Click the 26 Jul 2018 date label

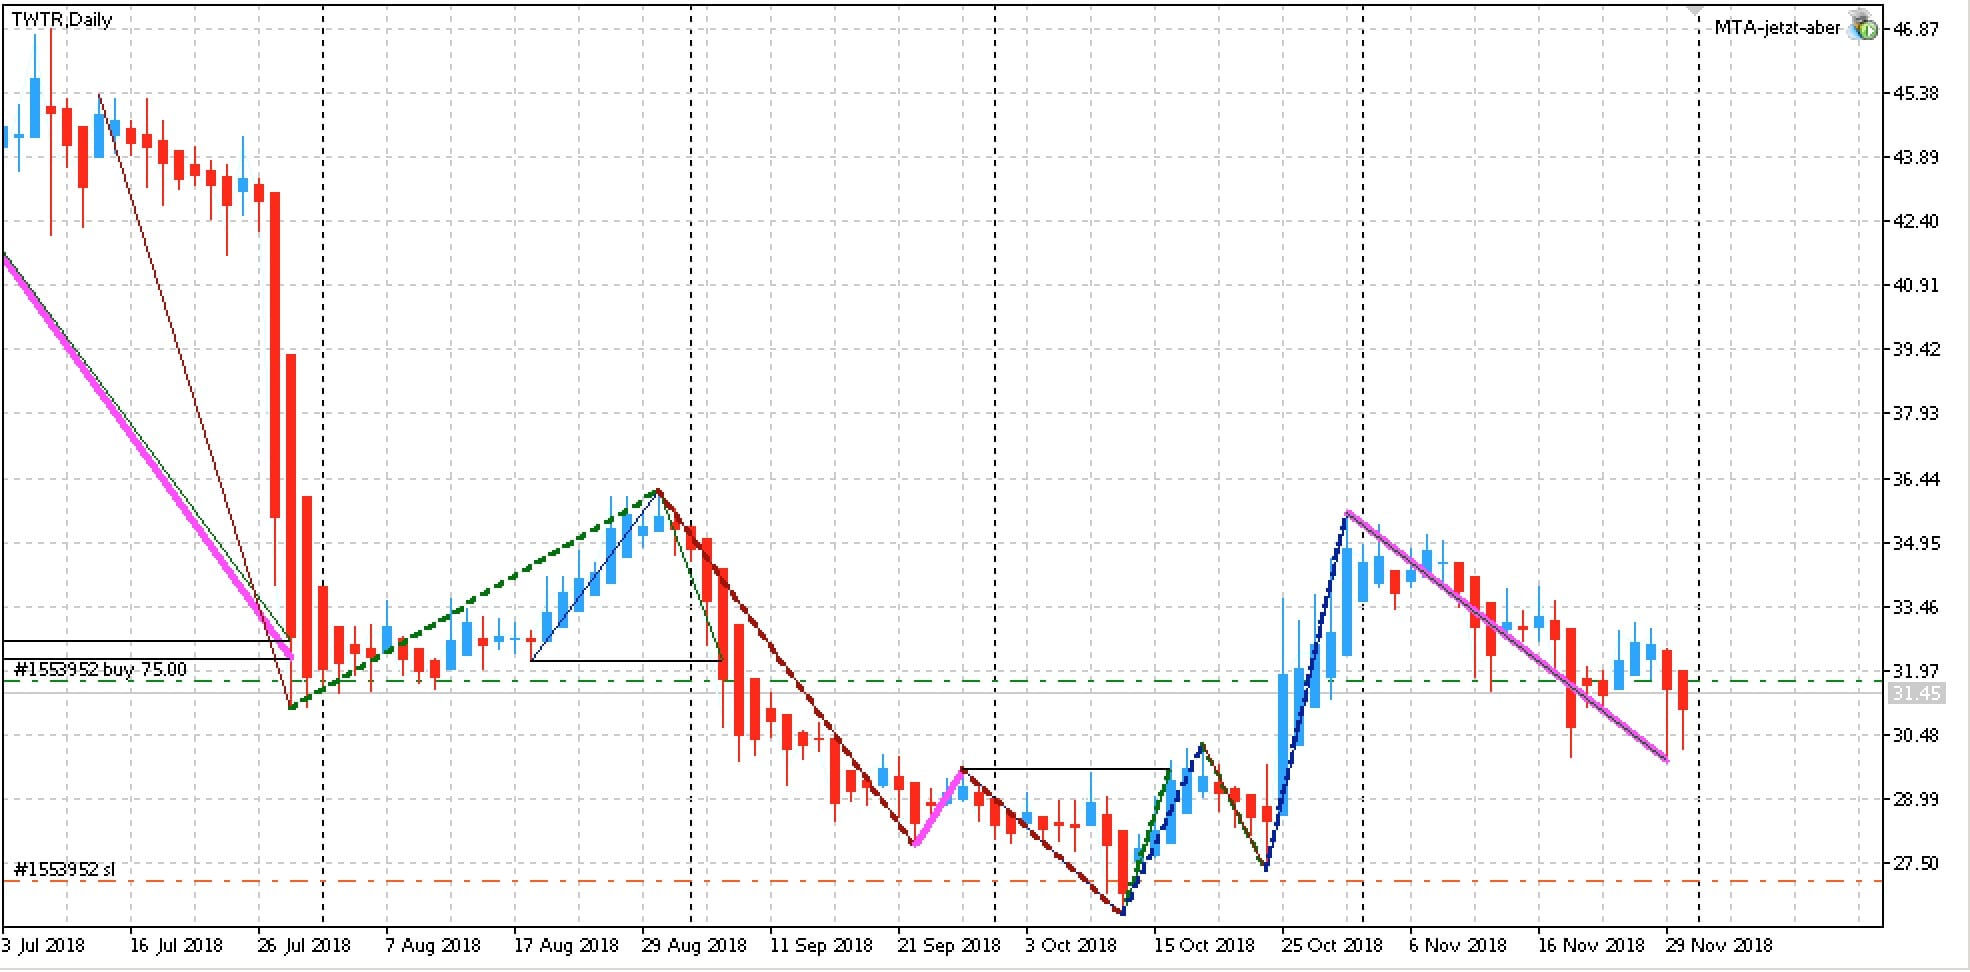click(x=304, y=945)
